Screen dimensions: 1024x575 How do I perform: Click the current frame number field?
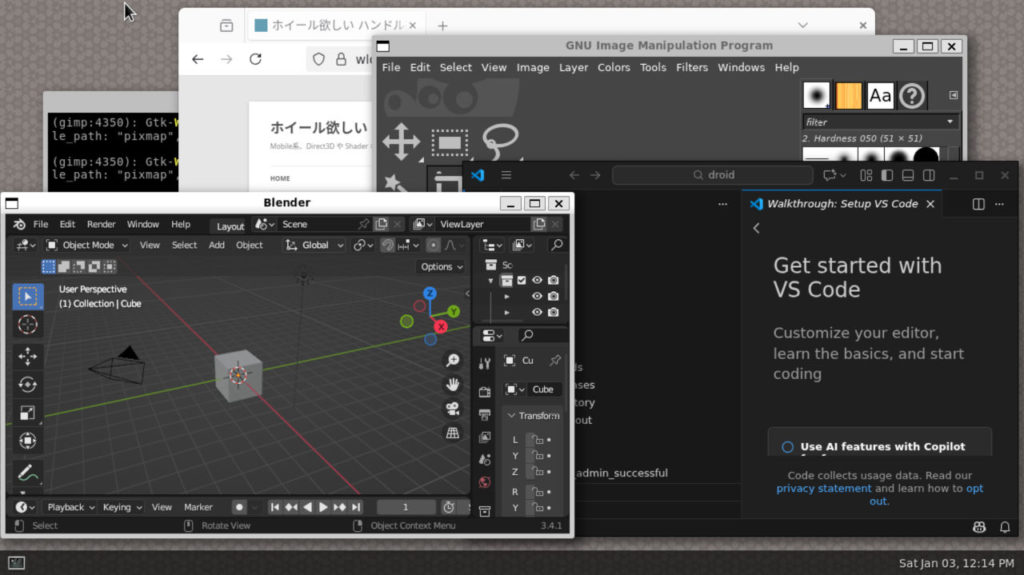click(x=406, y=507)
